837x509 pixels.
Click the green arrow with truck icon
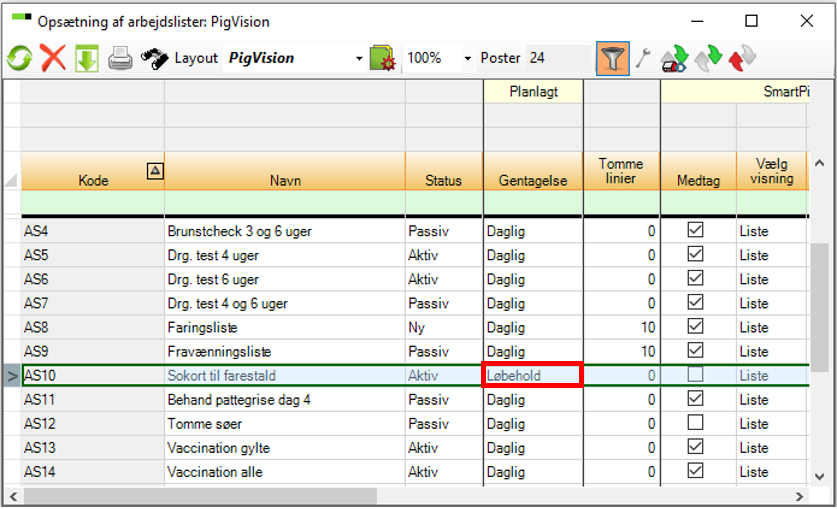point(674,58)
